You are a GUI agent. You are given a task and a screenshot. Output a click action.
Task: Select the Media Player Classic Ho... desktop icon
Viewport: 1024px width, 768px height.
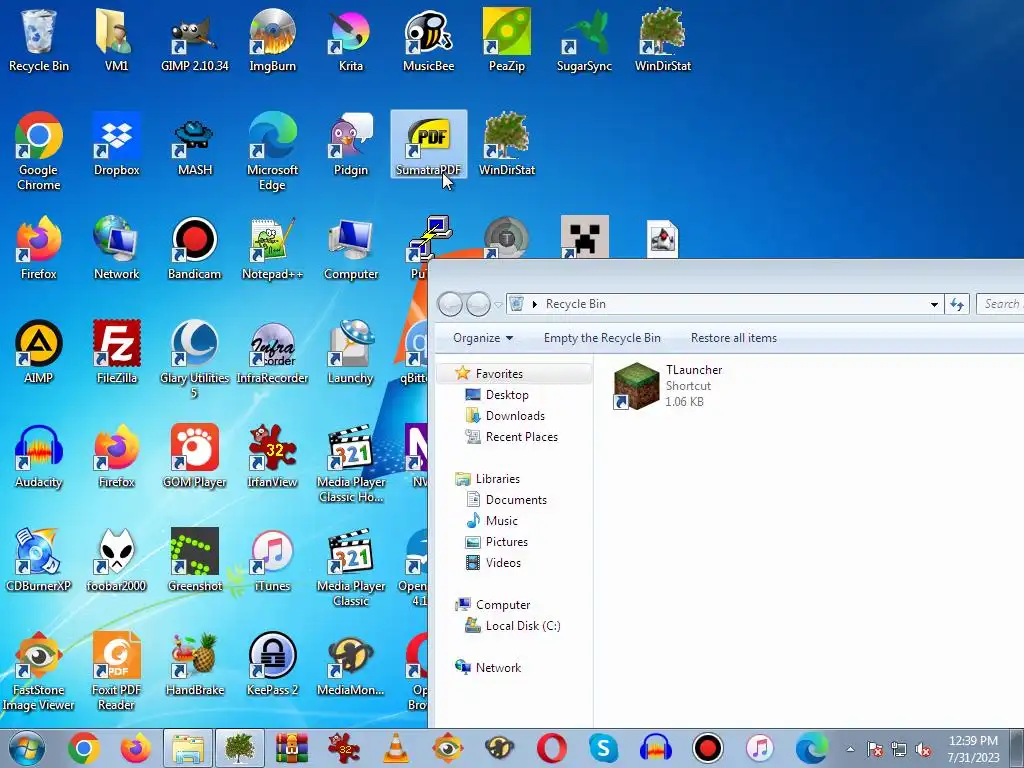point(351,464)
